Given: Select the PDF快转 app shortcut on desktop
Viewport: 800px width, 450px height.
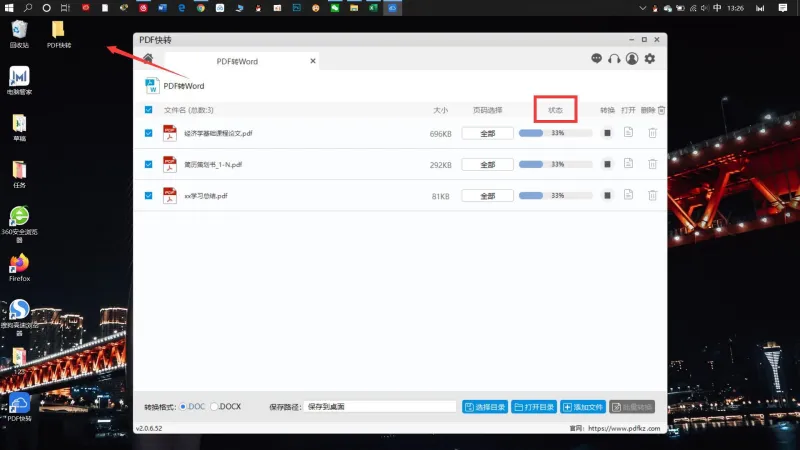Looking at the screenshot, I should 19,407.
